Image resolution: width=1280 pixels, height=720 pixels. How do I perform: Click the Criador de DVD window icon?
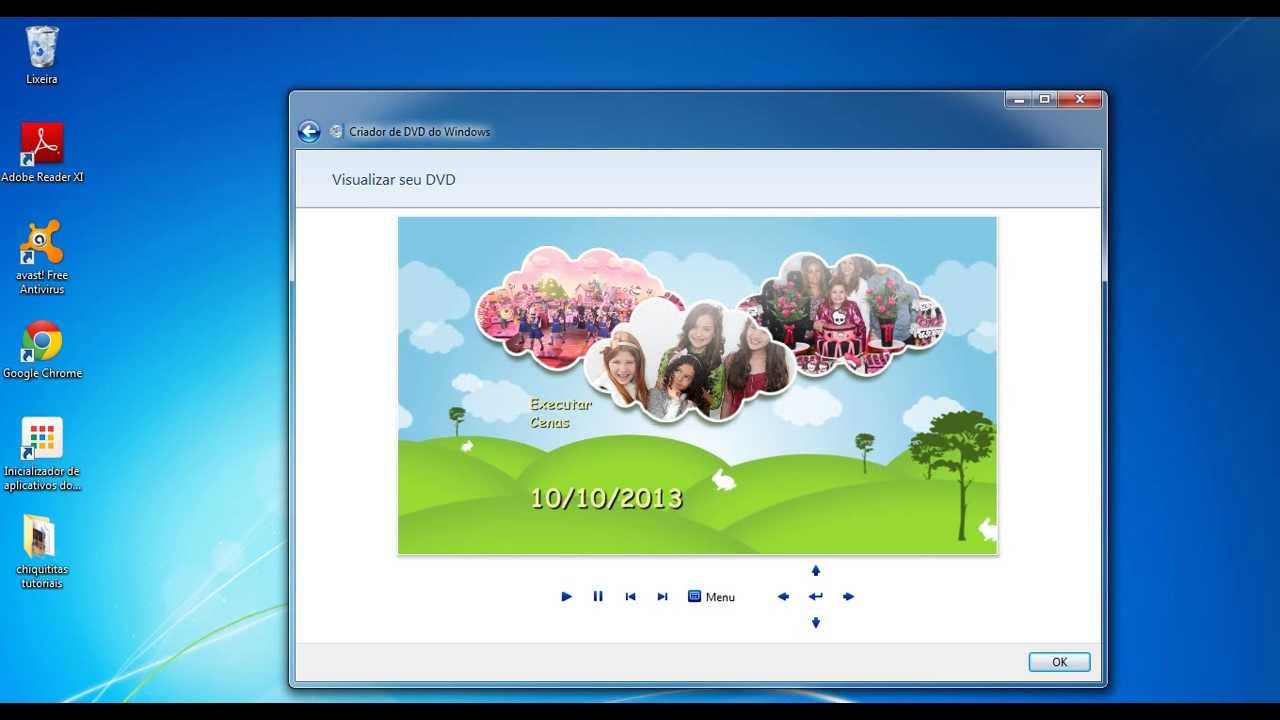point(336,132)
